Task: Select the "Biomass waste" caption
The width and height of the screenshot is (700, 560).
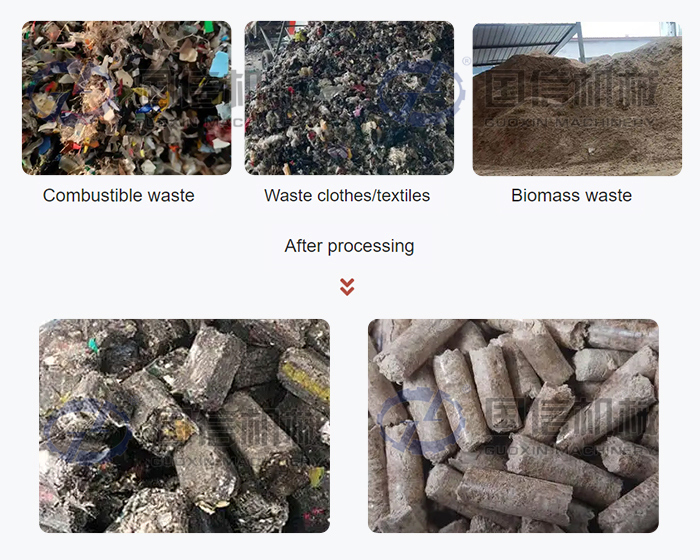Action: pos(571,196)
